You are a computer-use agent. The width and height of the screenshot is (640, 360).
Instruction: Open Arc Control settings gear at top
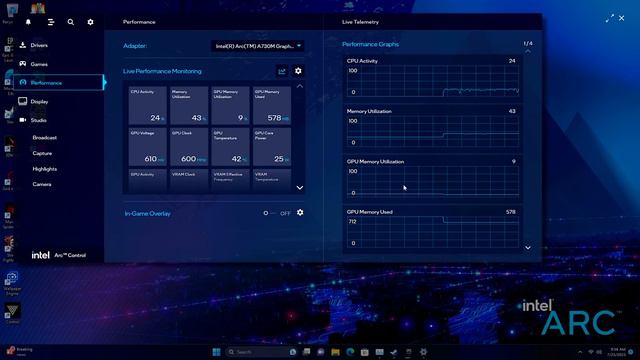tap(90, 22)
